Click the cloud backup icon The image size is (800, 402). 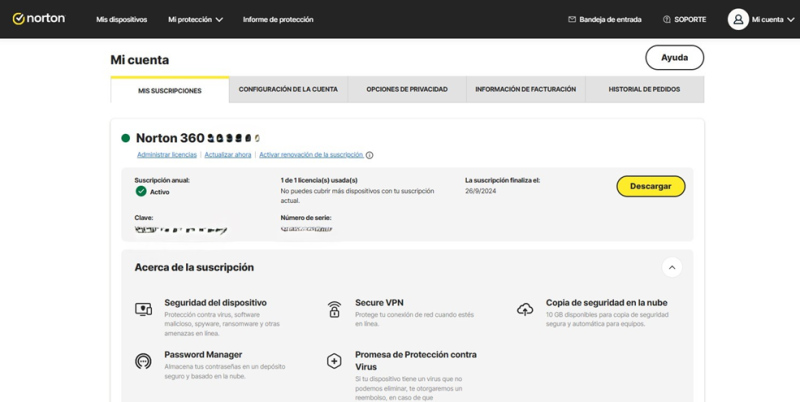point(525,309)
